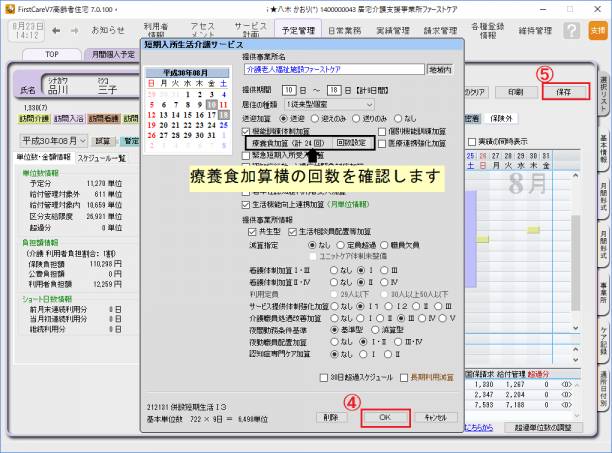Open the 予定管理 menu tab
The height and width of the screenshot is (453, 612).
pos(298,30)
